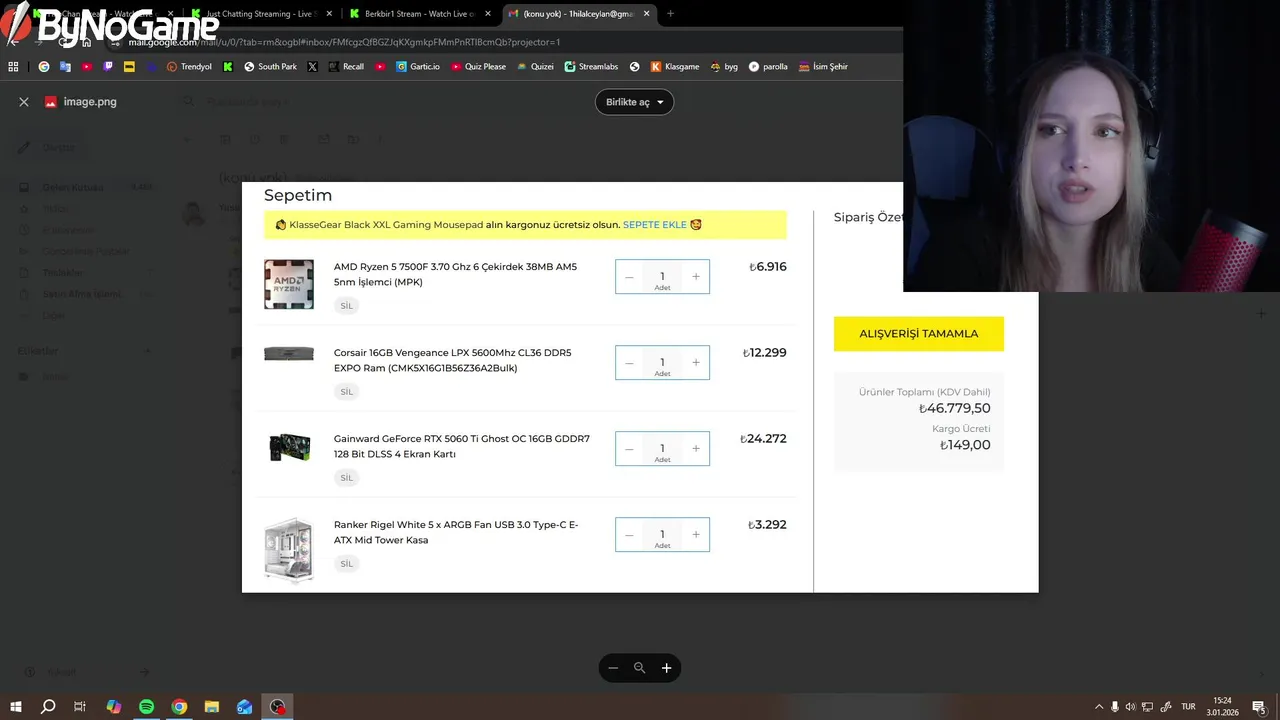This screenshot has width=1280, height=720.
Task: Open the South Park bookmark
Action: click(270, 67)
